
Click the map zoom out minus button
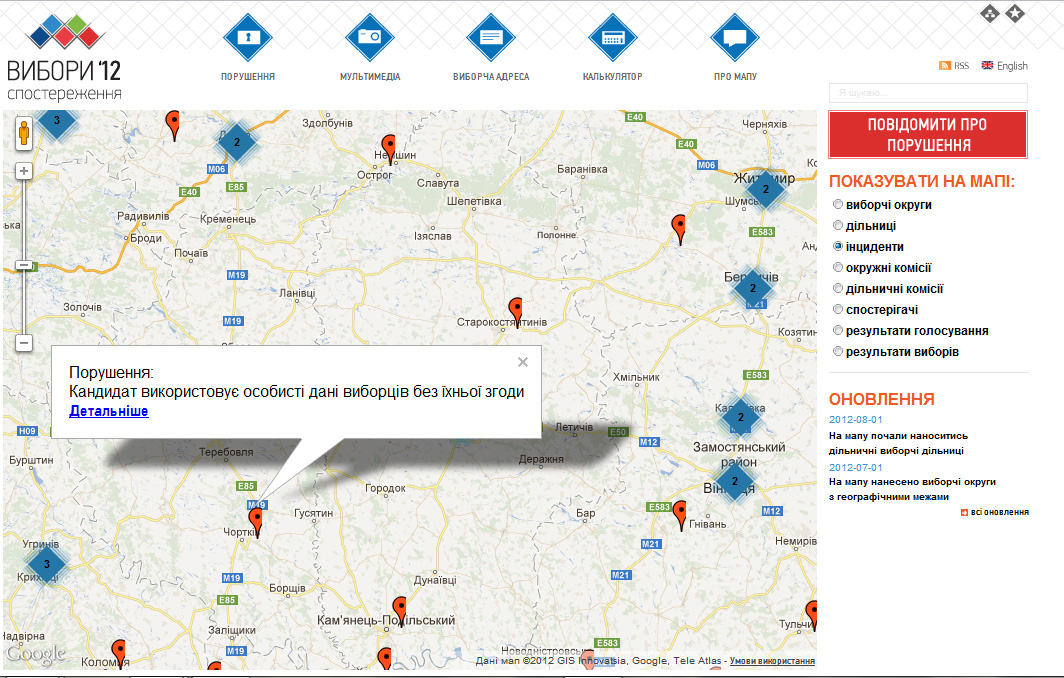(24, 343)
